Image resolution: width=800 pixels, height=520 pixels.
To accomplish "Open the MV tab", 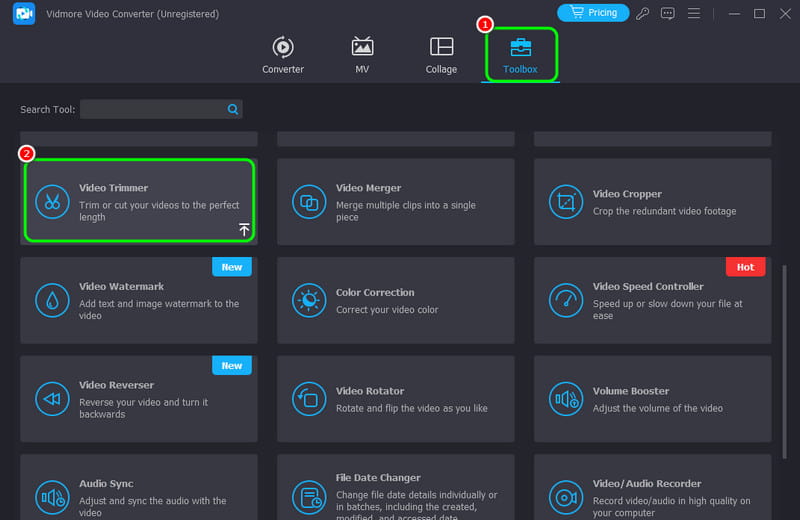I will tap(362, 55).
